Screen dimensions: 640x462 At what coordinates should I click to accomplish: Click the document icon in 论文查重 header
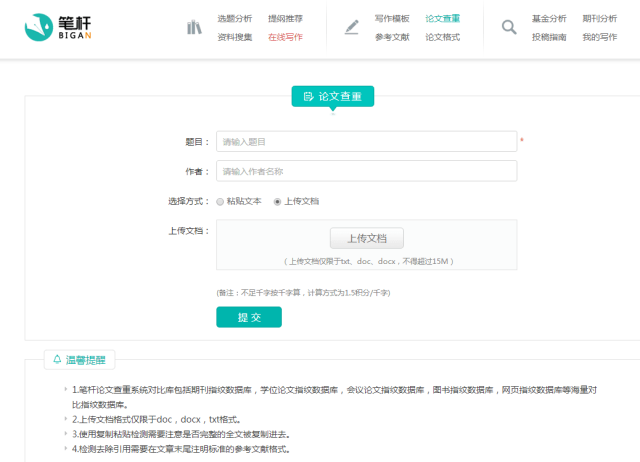point(308,96)
